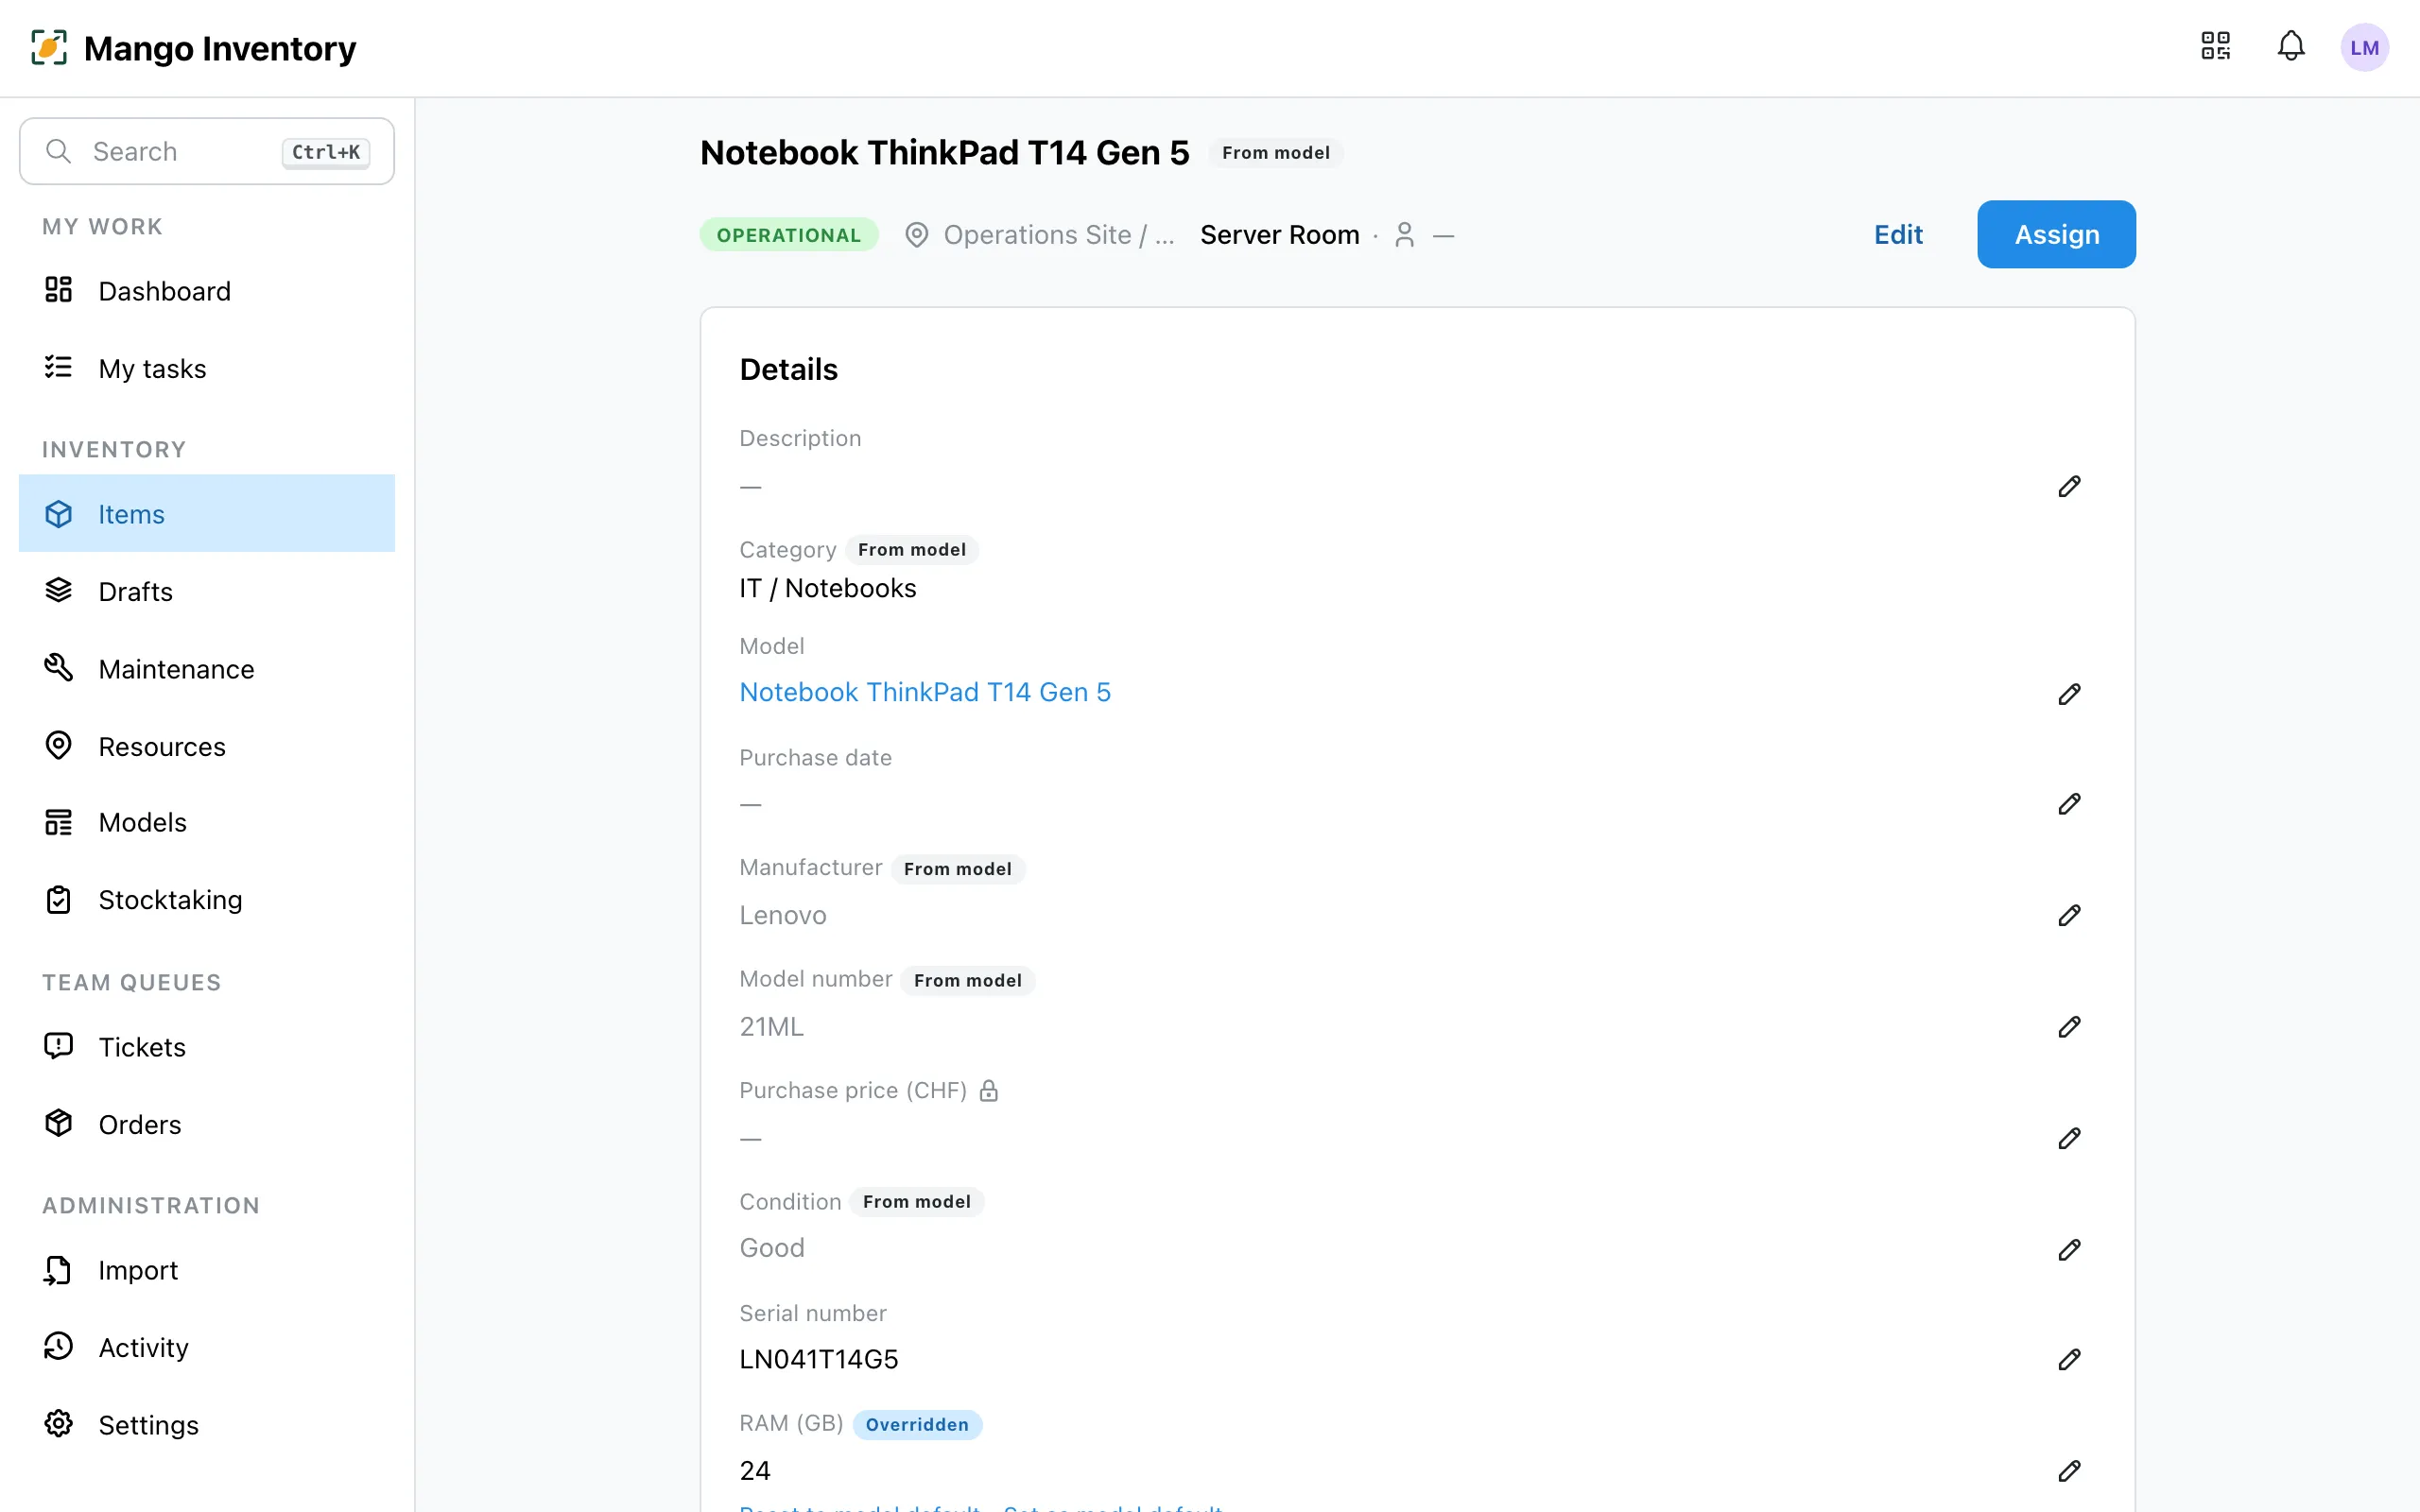Screen dimensions: 2420x1512
Task: Click the Orders package icon
Action: tap(59, 1123)
